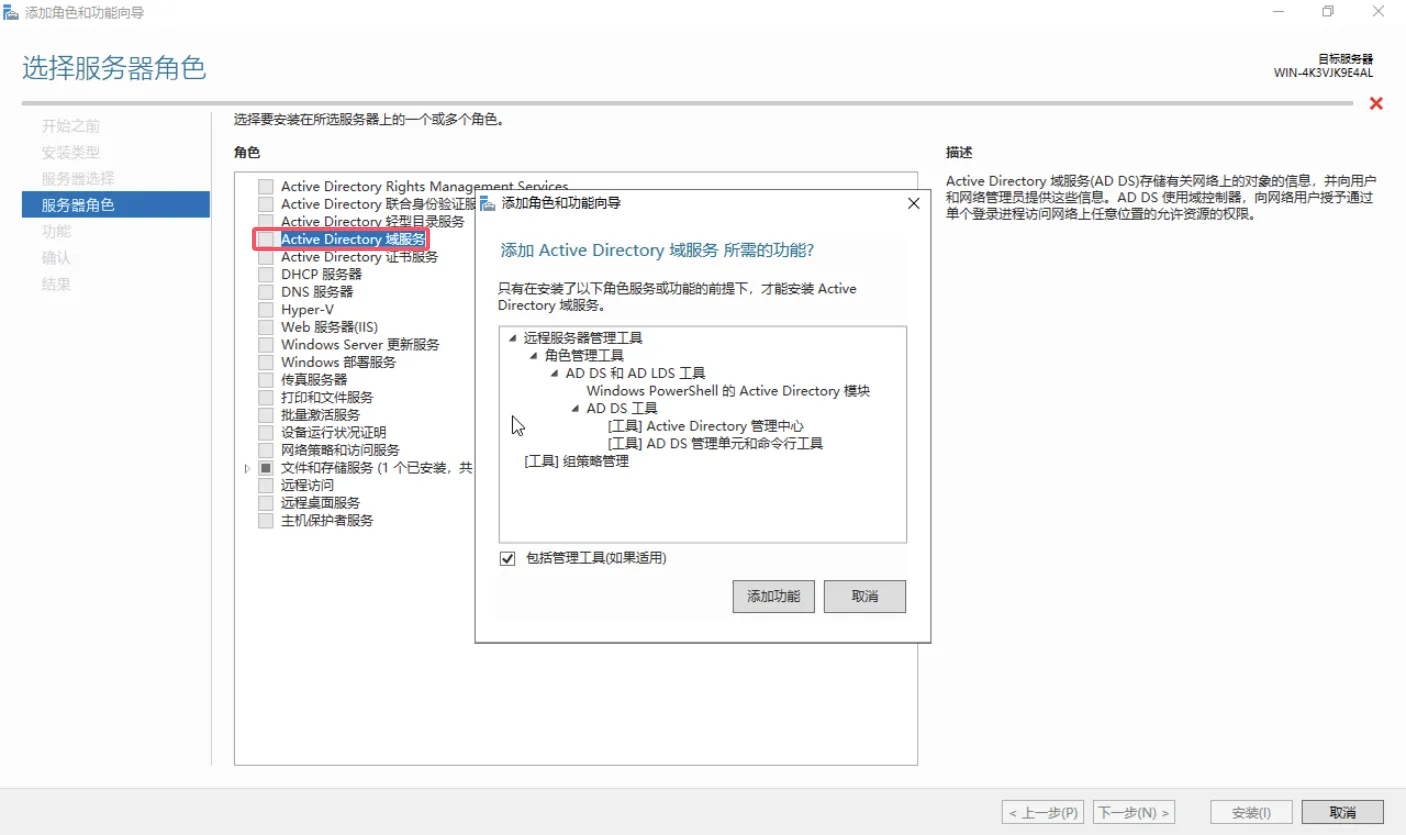Expand the 文件和存储服务 tree node
1406x835 pixels.
click(247, 468)
